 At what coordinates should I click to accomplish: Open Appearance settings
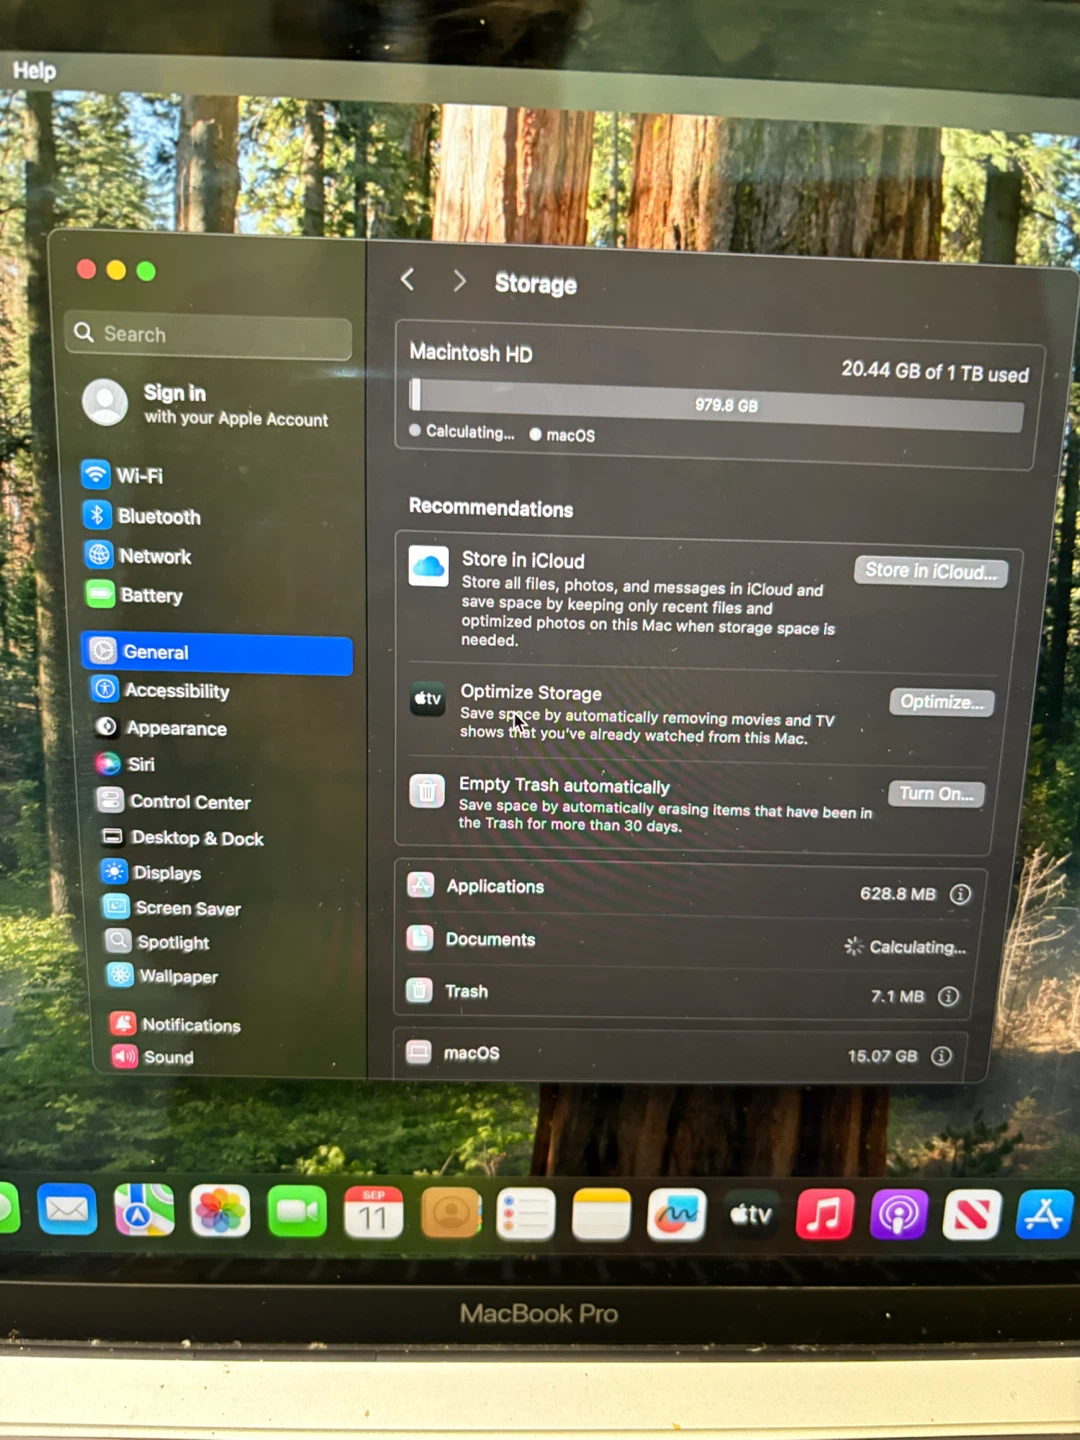161,728
